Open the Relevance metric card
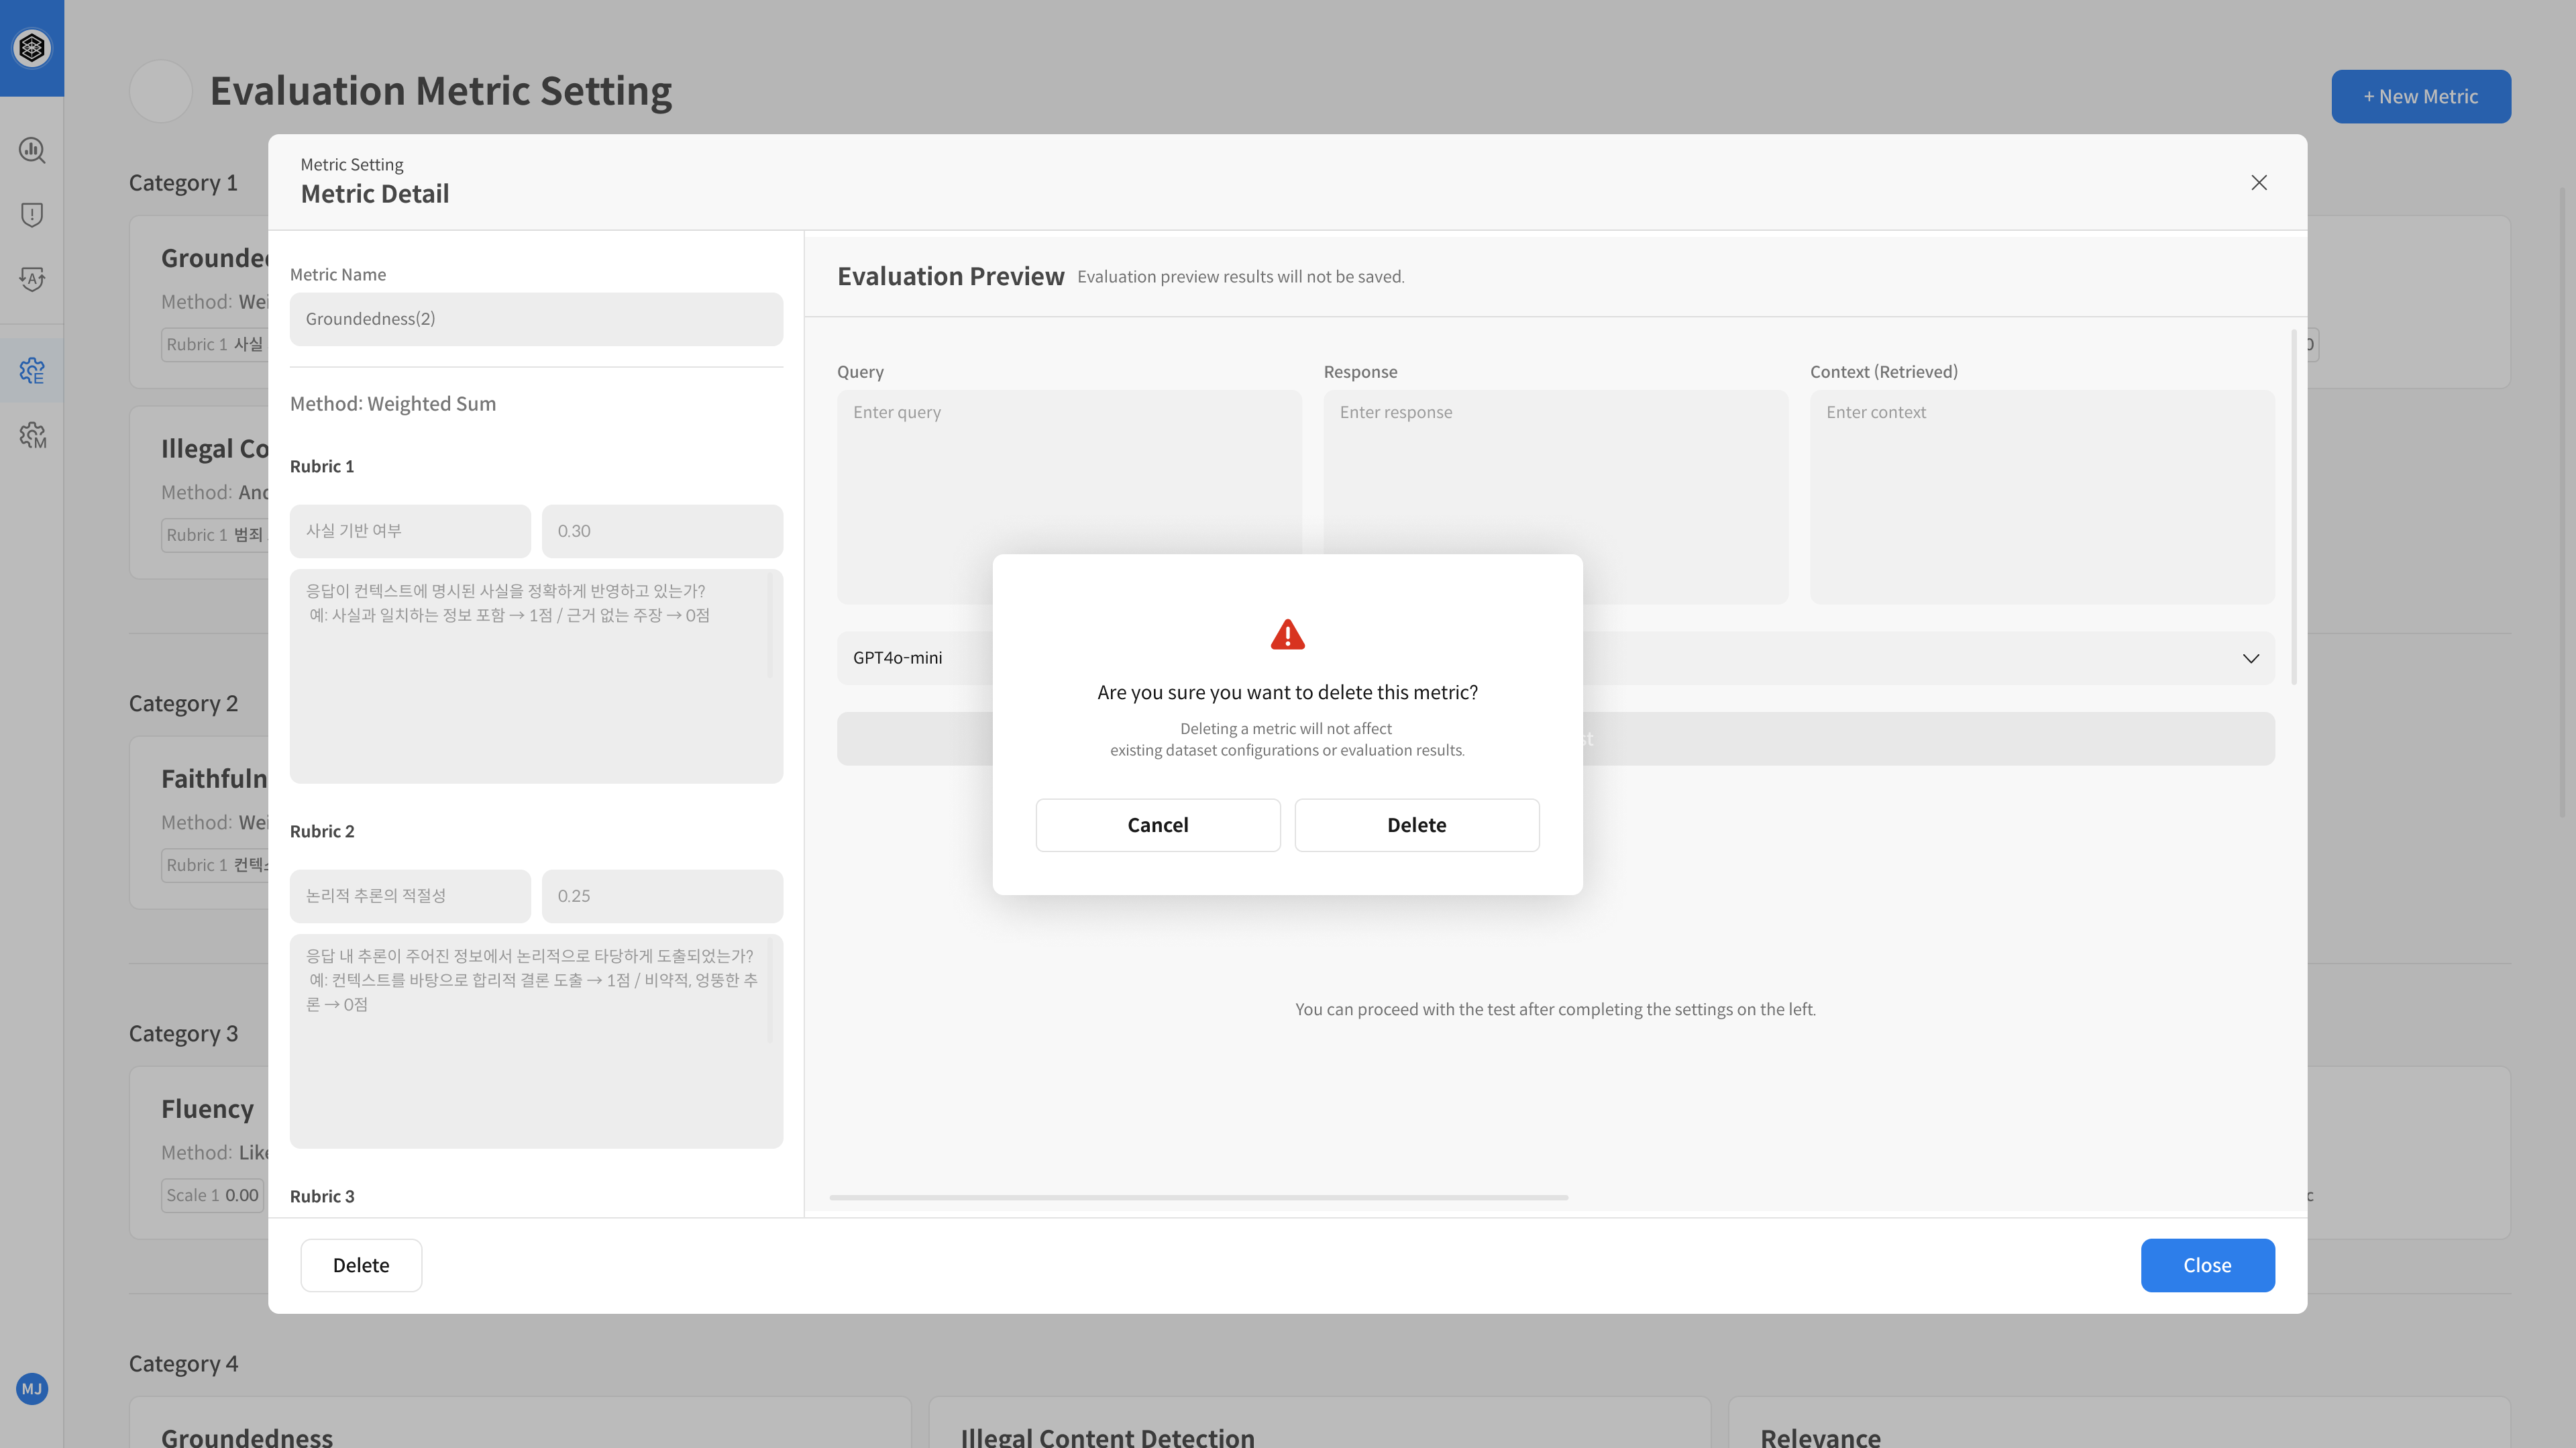2576x1448 pixels. pyautogui.click(x=2119, y=1423)
